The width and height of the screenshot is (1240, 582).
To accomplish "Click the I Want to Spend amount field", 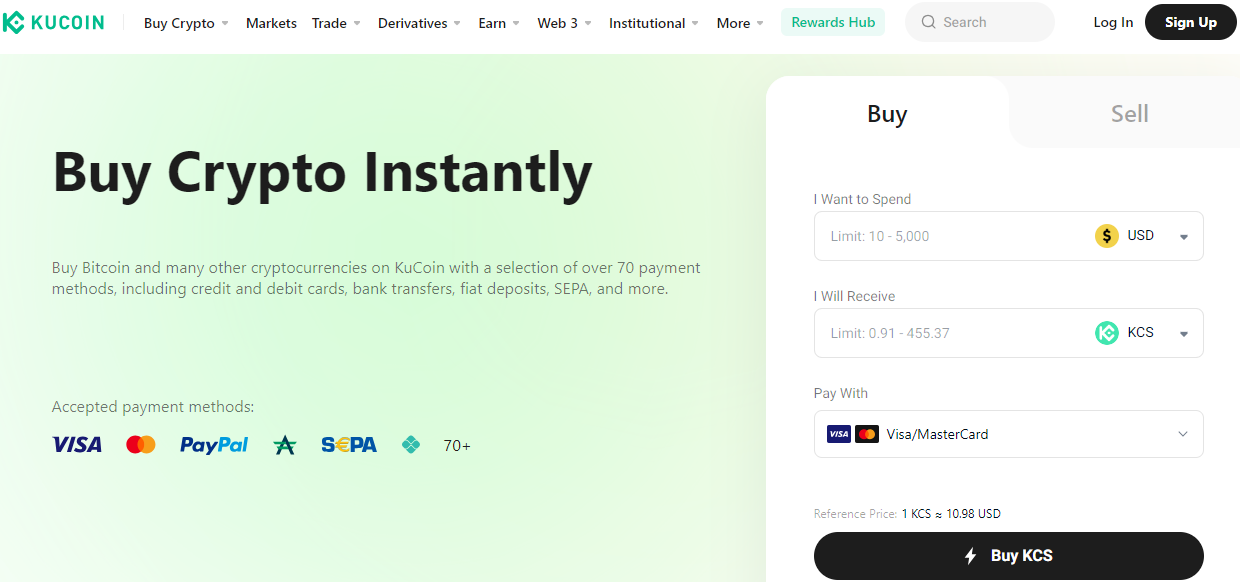I will [950, 236].
